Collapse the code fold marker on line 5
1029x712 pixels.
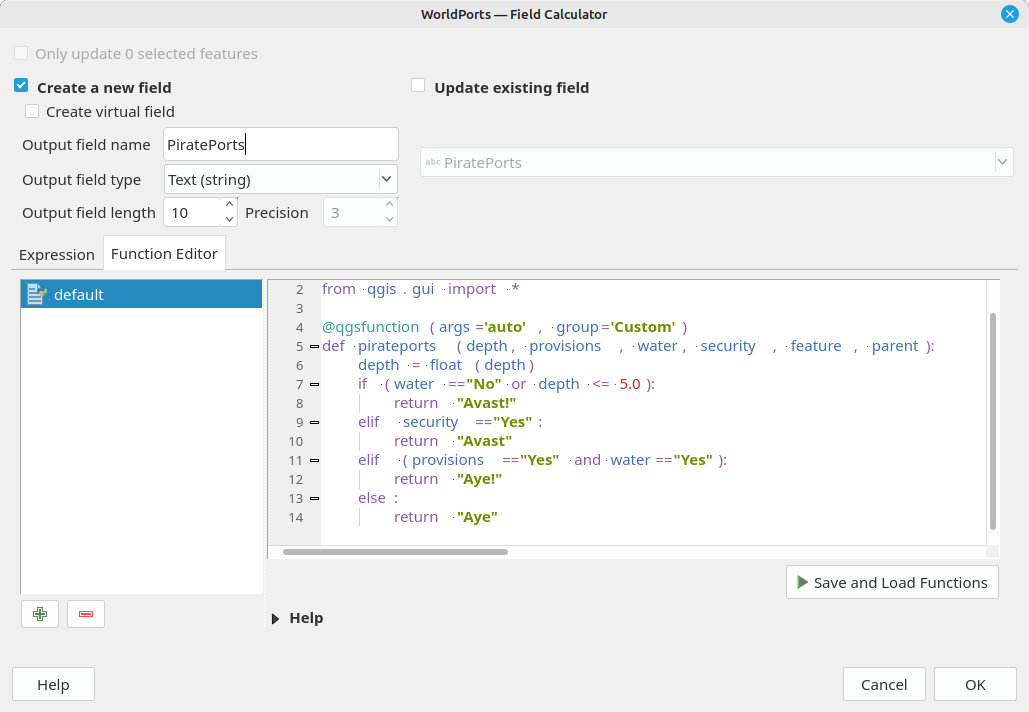click(x=314, y=346)
